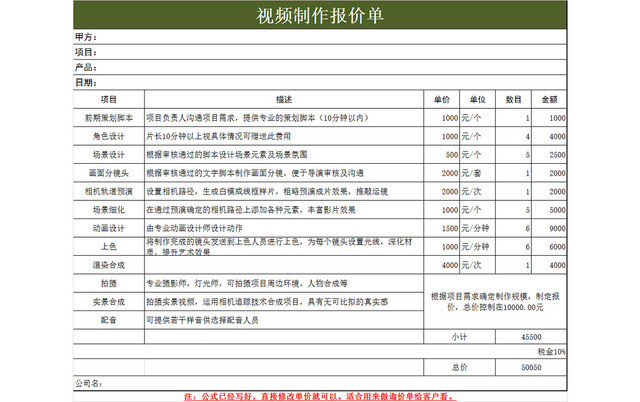Select the 拍摄 item cell
The width and height of the screenshot is (640, 402).
(x=109, y=283)
